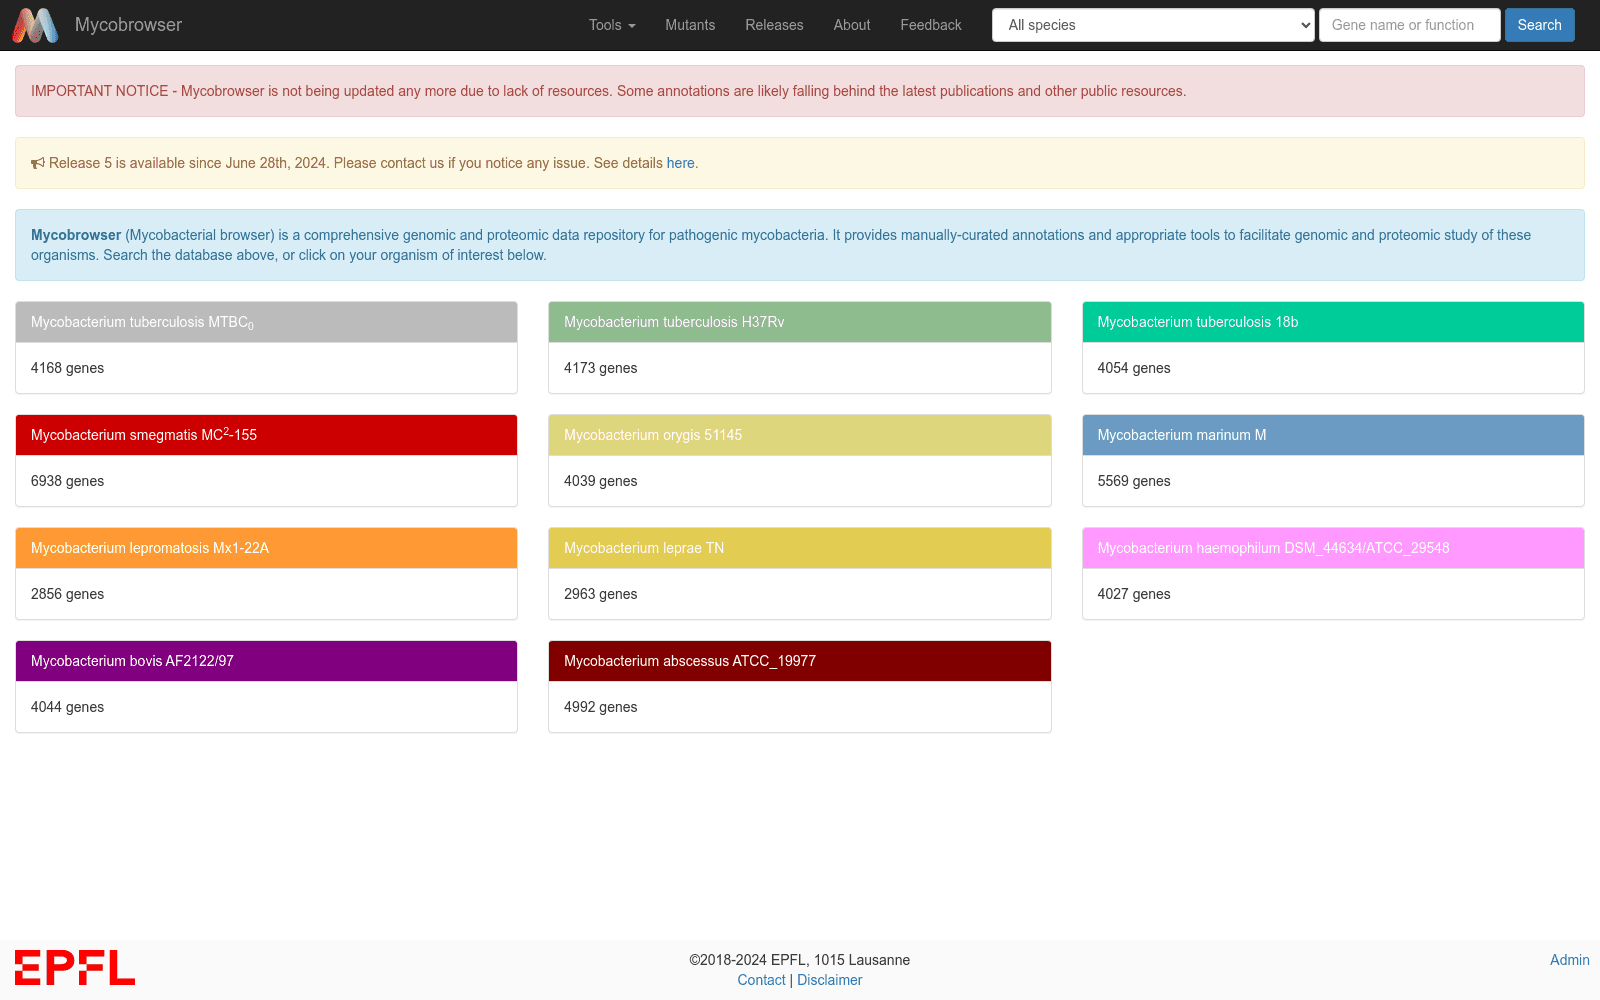Screen dimensions: 1600x1000
Task: Open the Disclaimer link
Action: (x=829, y=980)
